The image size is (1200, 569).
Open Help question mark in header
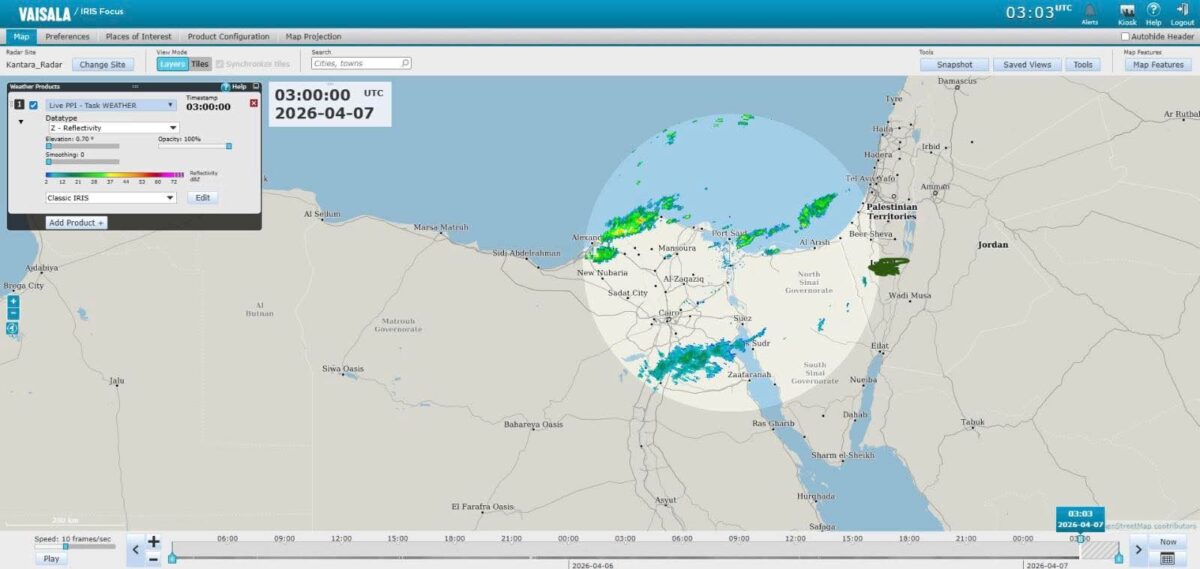coord(1153,10)
